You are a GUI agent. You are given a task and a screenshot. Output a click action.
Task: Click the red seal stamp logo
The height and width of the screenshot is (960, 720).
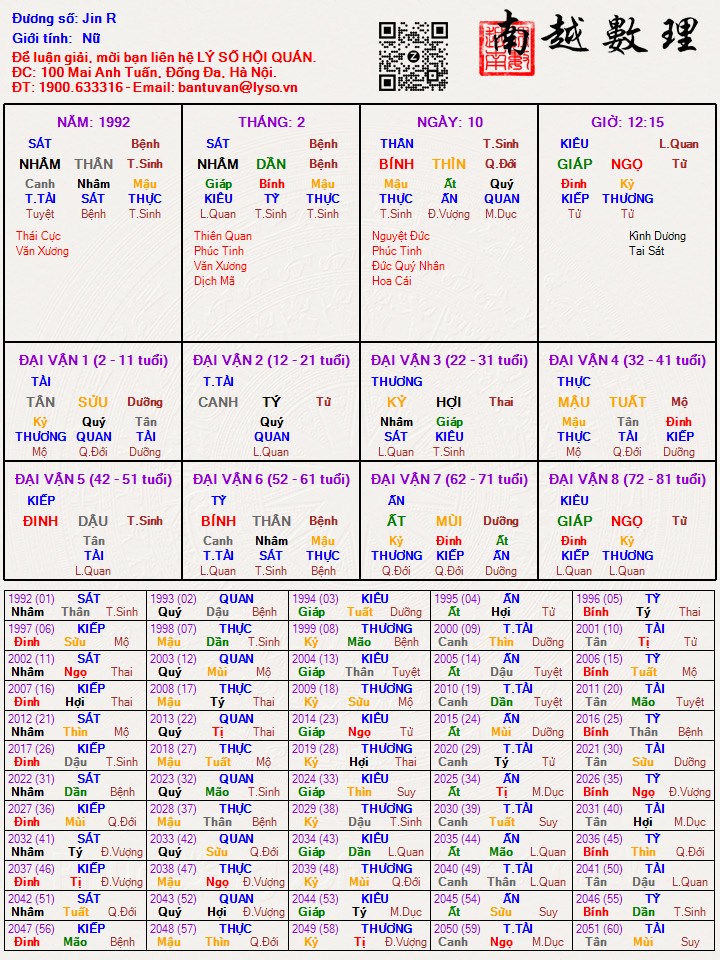click(500, 46)
